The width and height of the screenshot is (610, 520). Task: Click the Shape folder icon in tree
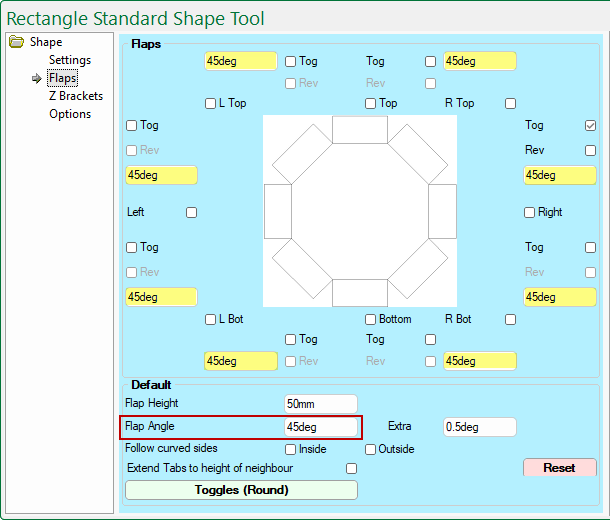16,42
